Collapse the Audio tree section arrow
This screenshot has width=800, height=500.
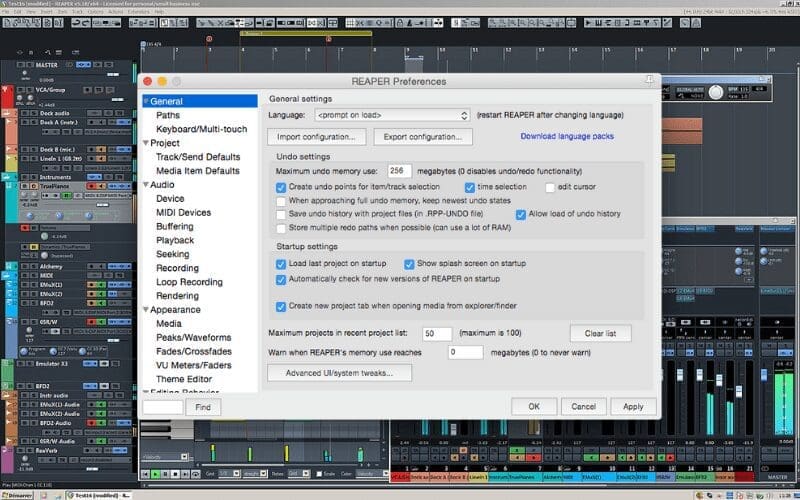146,185
